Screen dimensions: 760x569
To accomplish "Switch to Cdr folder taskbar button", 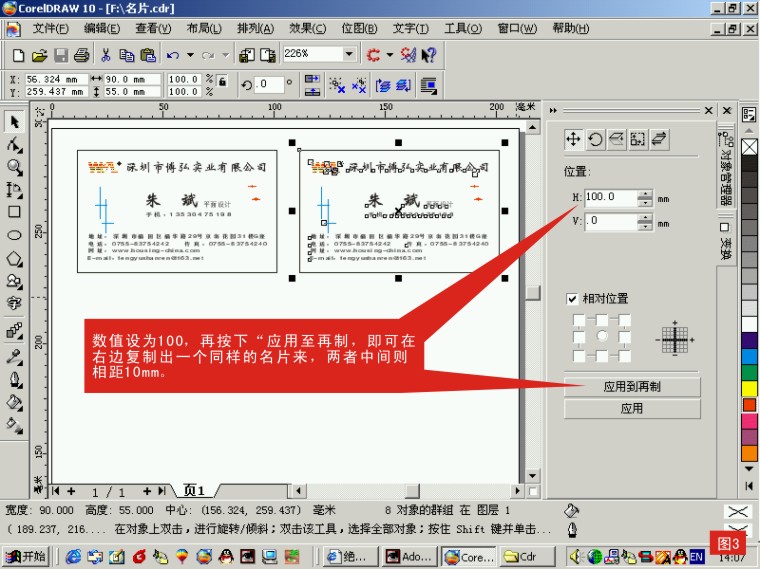I will tap(527, 557).
